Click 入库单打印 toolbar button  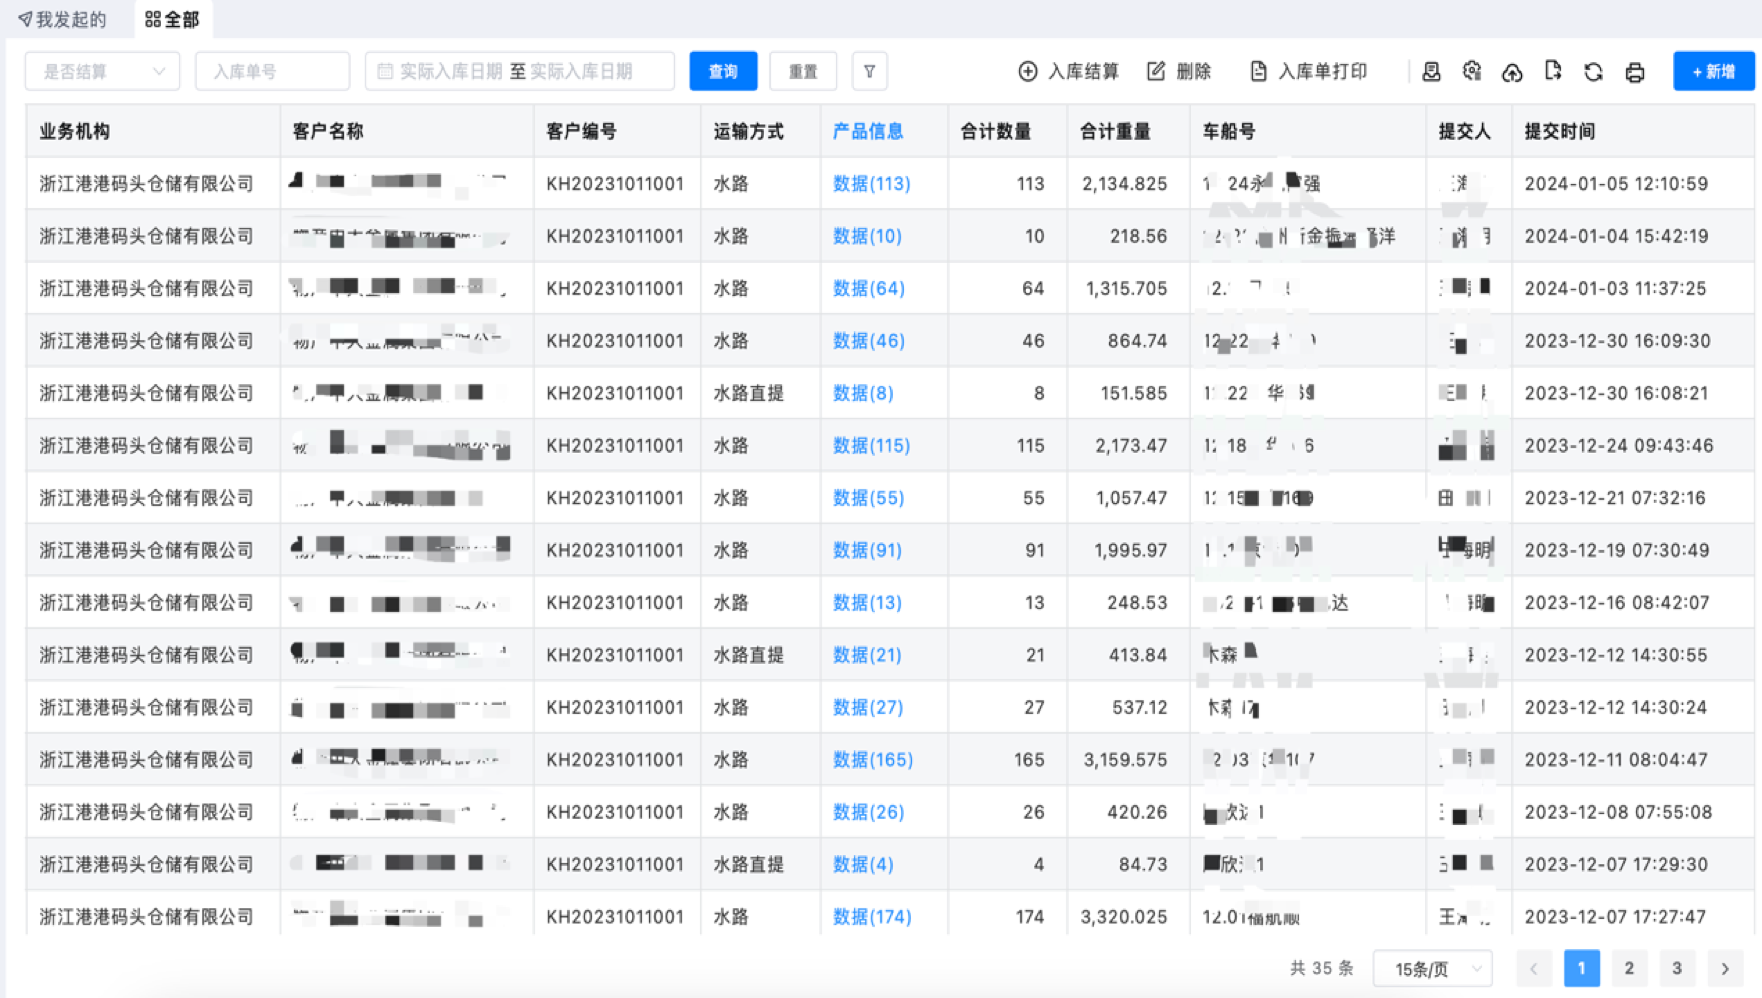[x=1308, y=71]
